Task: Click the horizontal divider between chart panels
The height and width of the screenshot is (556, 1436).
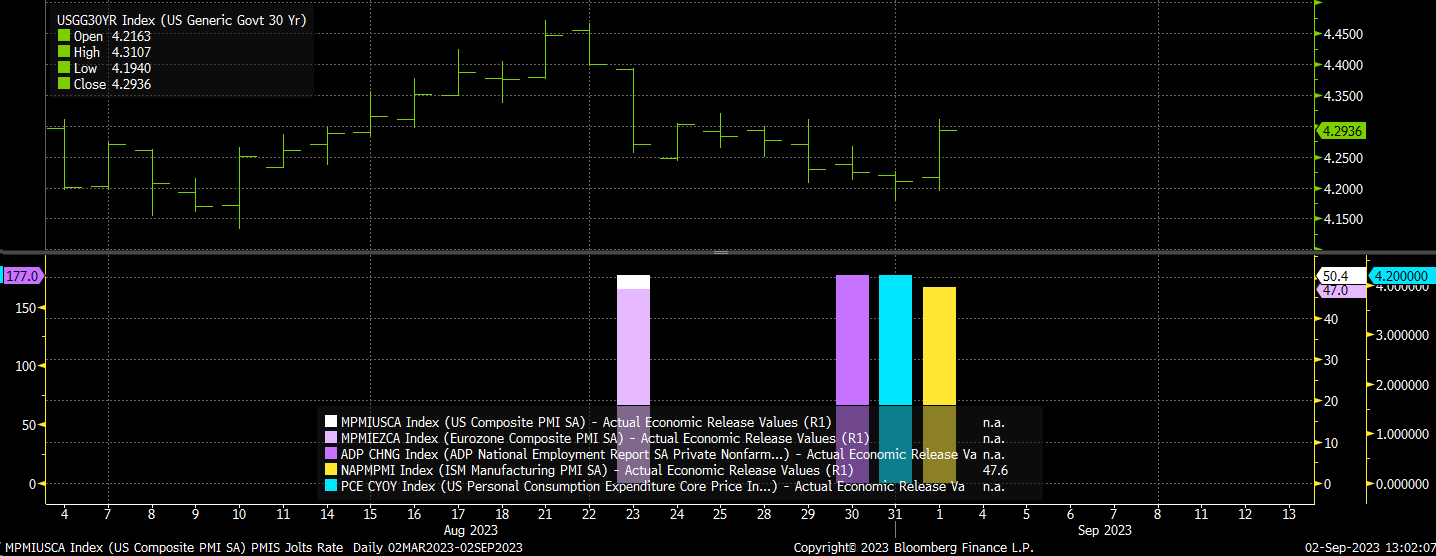Action: [x=718, y=252]
